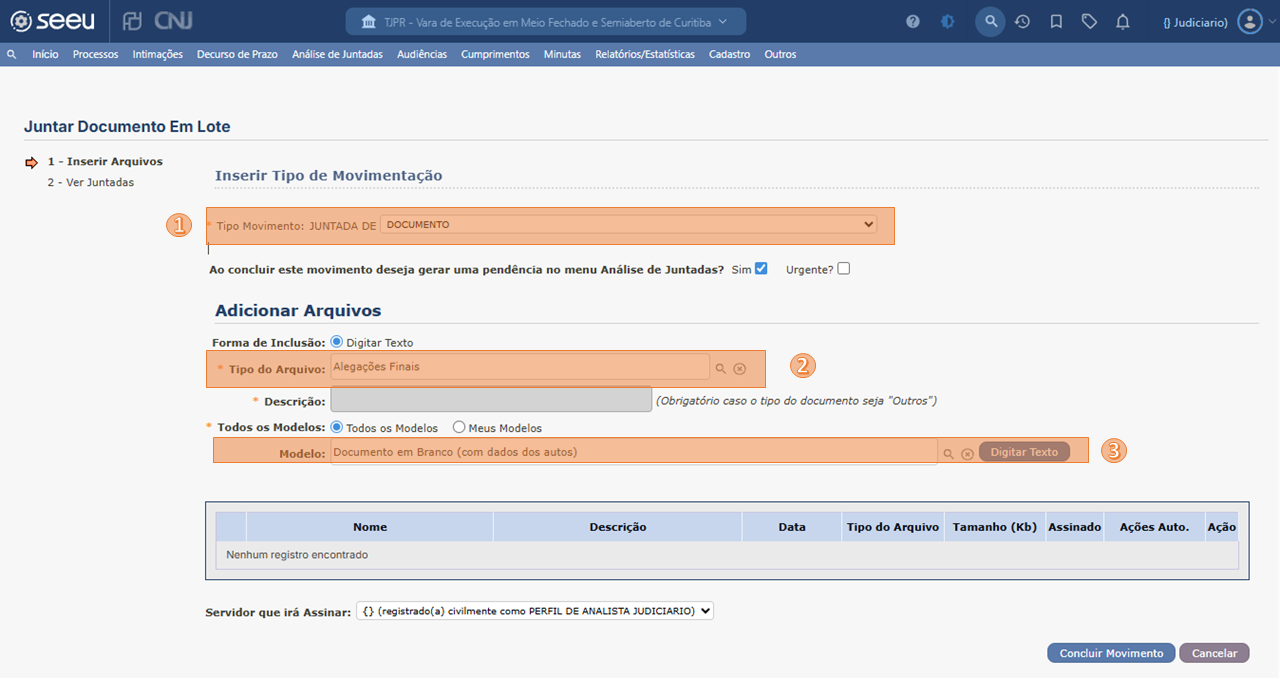Screen dimensions: 1280x680
Task: Uncheck the Sim checkbox for Análise de Juntadas
Action: (761, 268)
